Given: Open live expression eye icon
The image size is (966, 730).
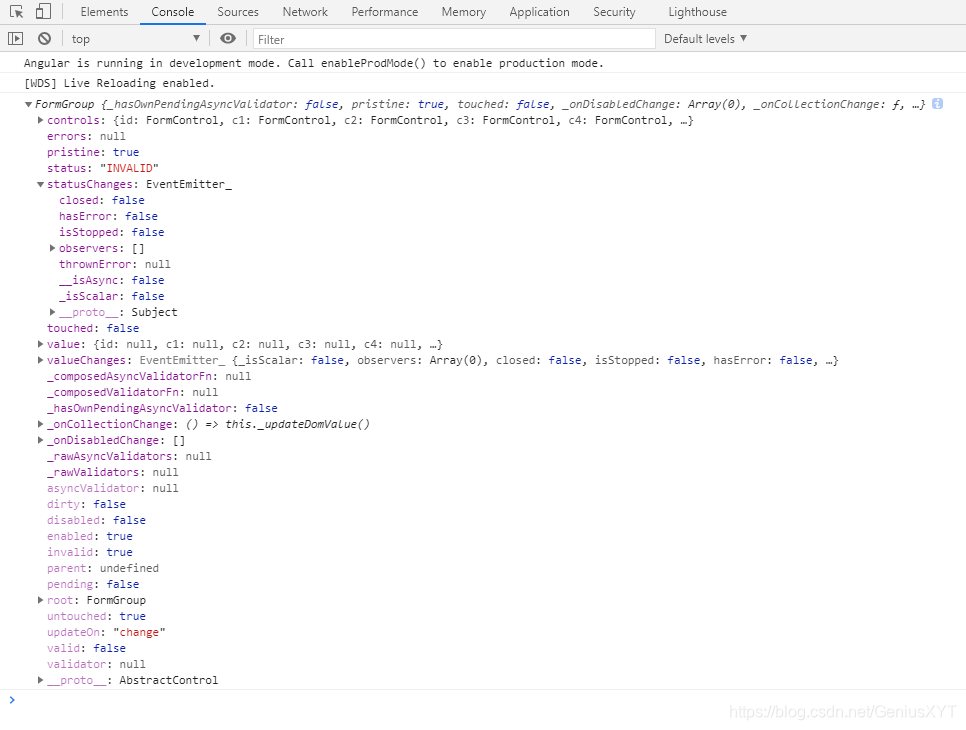Looking at the screenshot, I should tap(228, 39).
